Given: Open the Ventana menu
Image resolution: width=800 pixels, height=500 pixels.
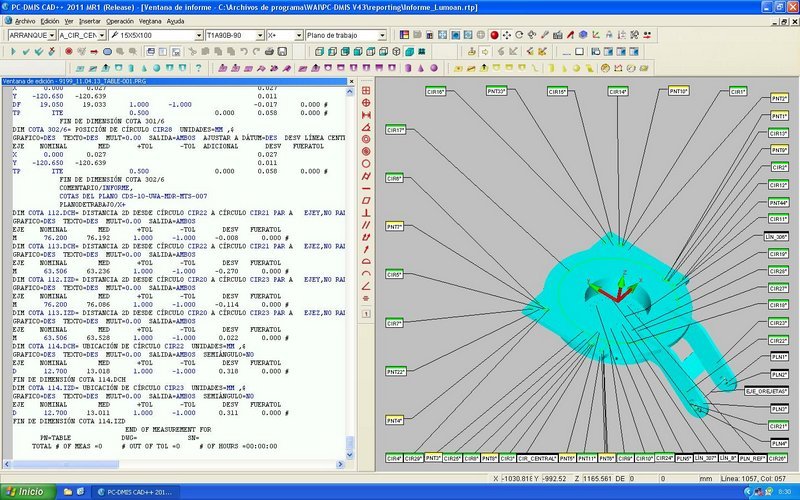Looking at the screenshot, I should (x=150, y=21).
